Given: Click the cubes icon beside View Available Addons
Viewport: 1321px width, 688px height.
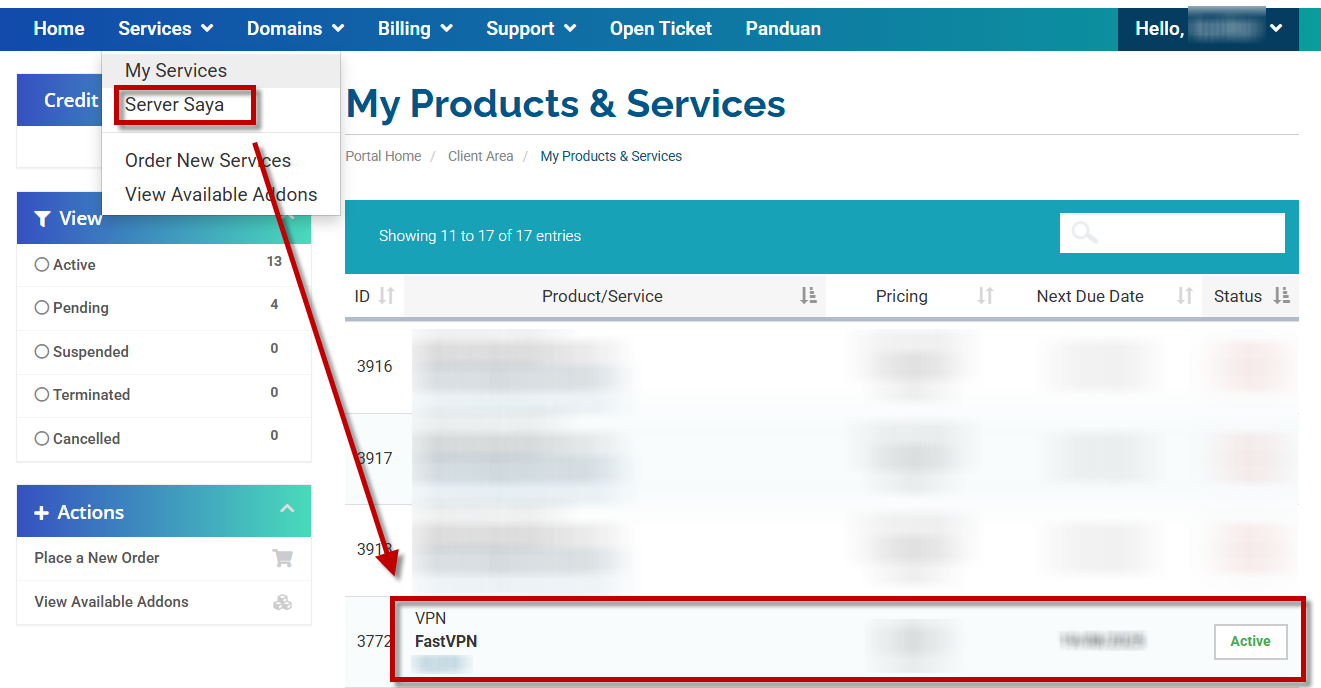Looking at the screenshot, I should [282, 602].
